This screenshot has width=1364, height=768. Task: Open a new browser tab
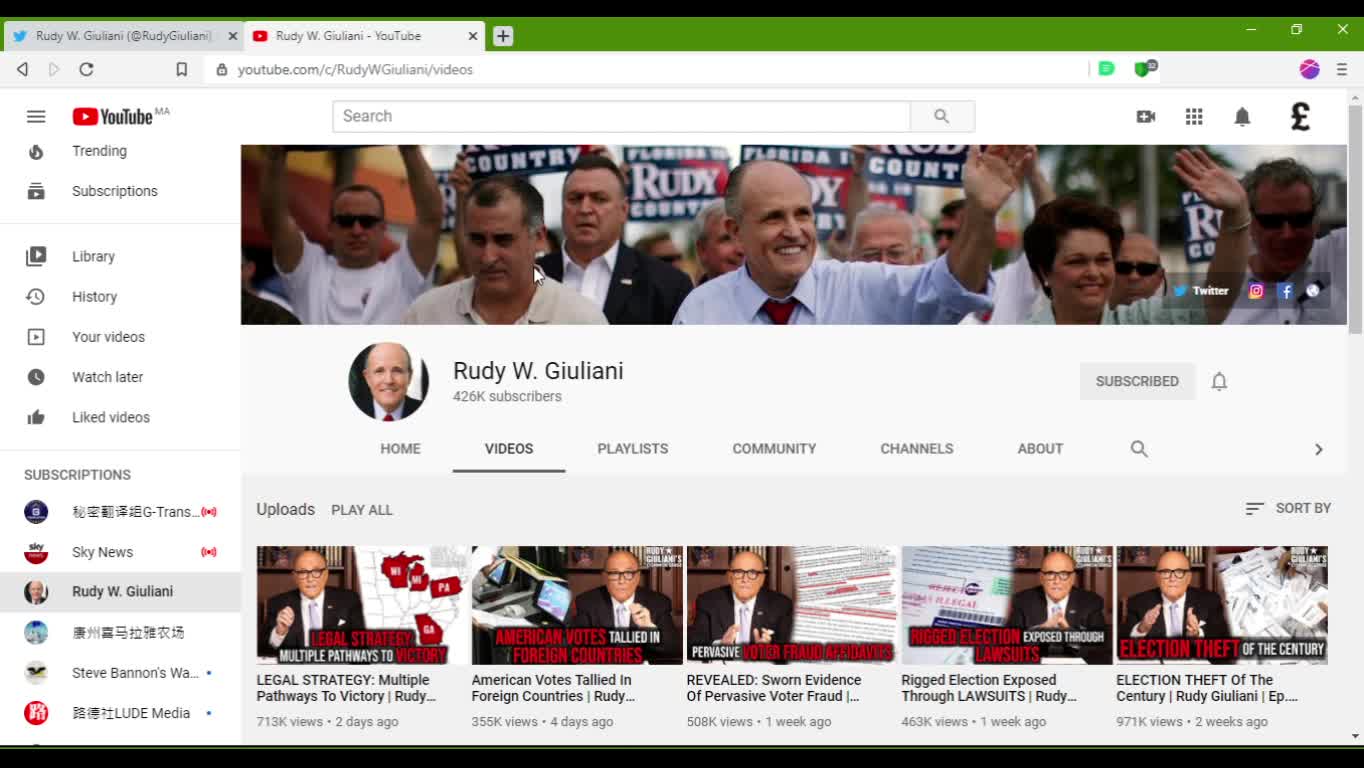point(503,36)
